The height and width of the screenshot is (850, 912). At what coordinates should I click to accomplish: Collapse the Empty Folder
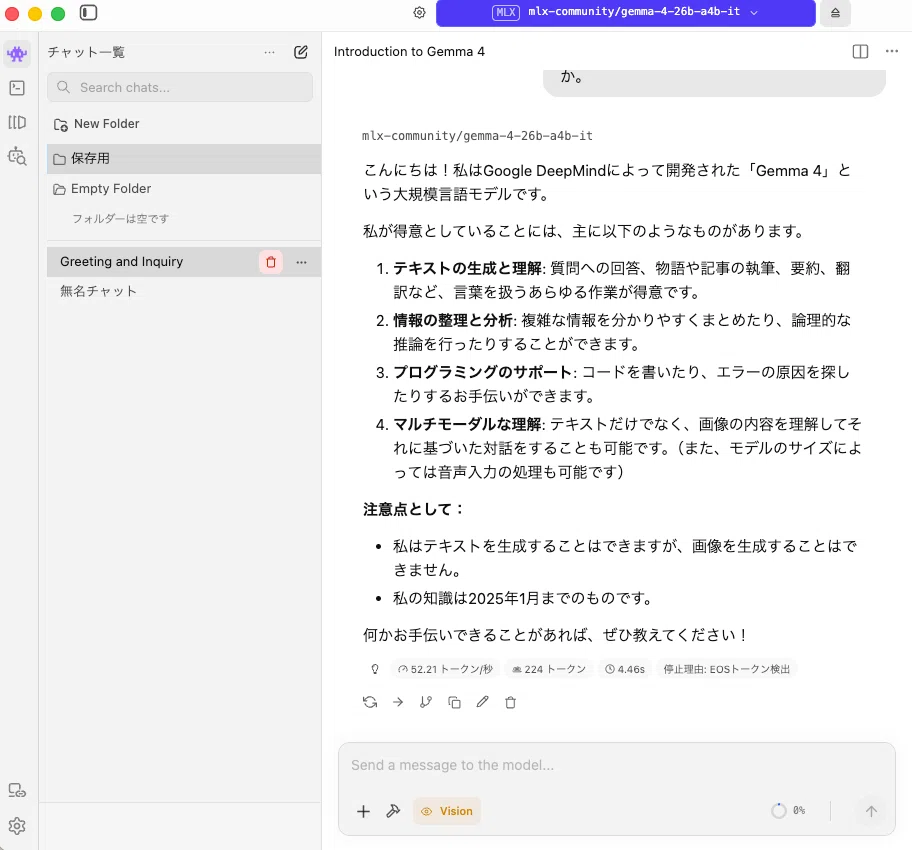pyautogui.click(x=184, y=189)
